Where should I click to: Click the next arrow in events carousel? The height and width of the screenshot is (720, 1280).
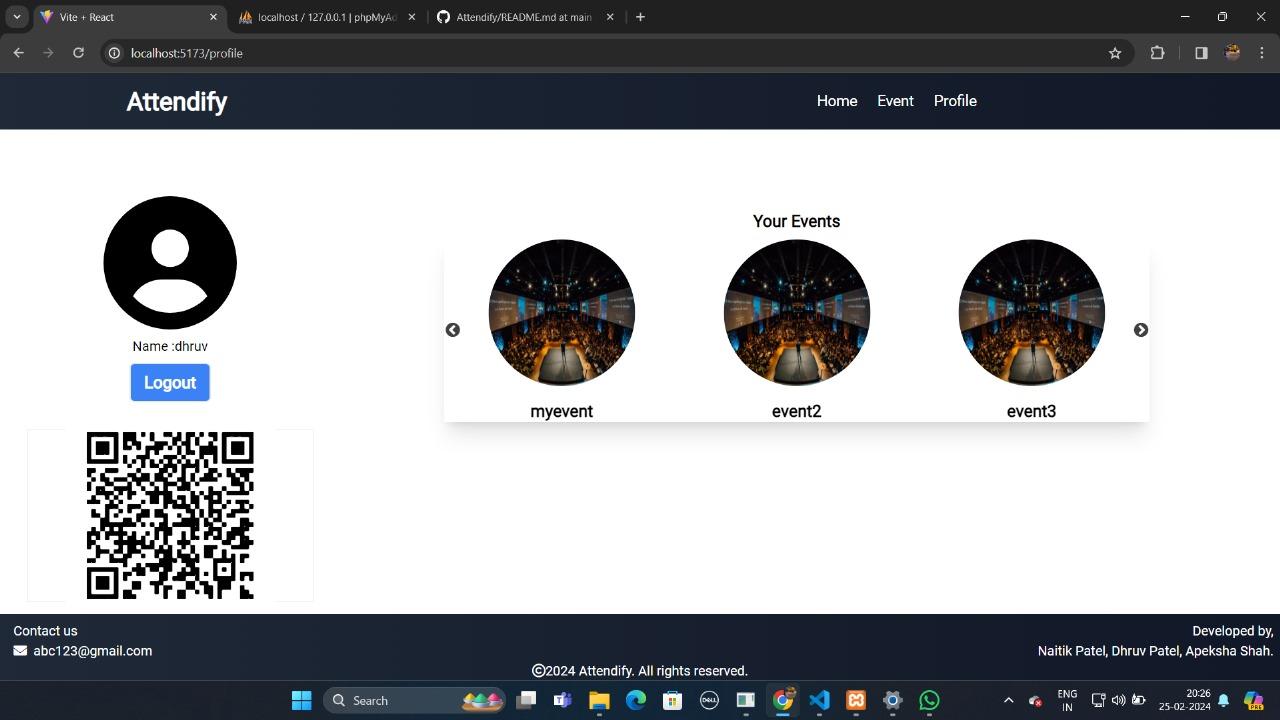tap(1141, 330)
